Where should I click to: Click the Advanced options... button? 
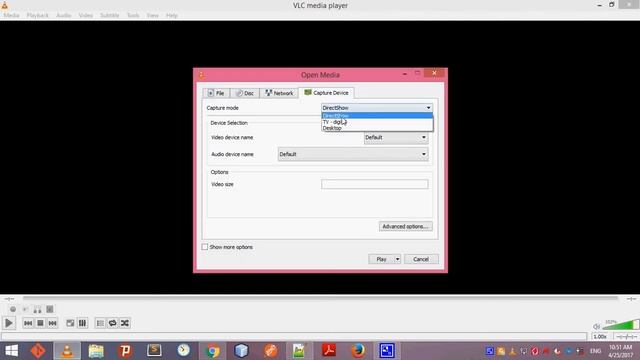pos(405,227)
